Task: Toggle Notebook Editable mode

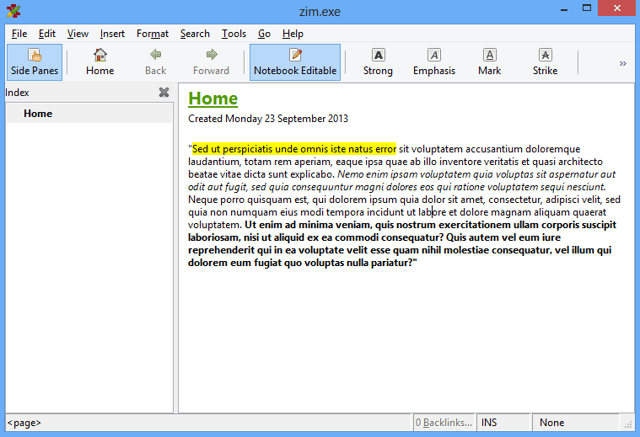Action: [295, 62]
